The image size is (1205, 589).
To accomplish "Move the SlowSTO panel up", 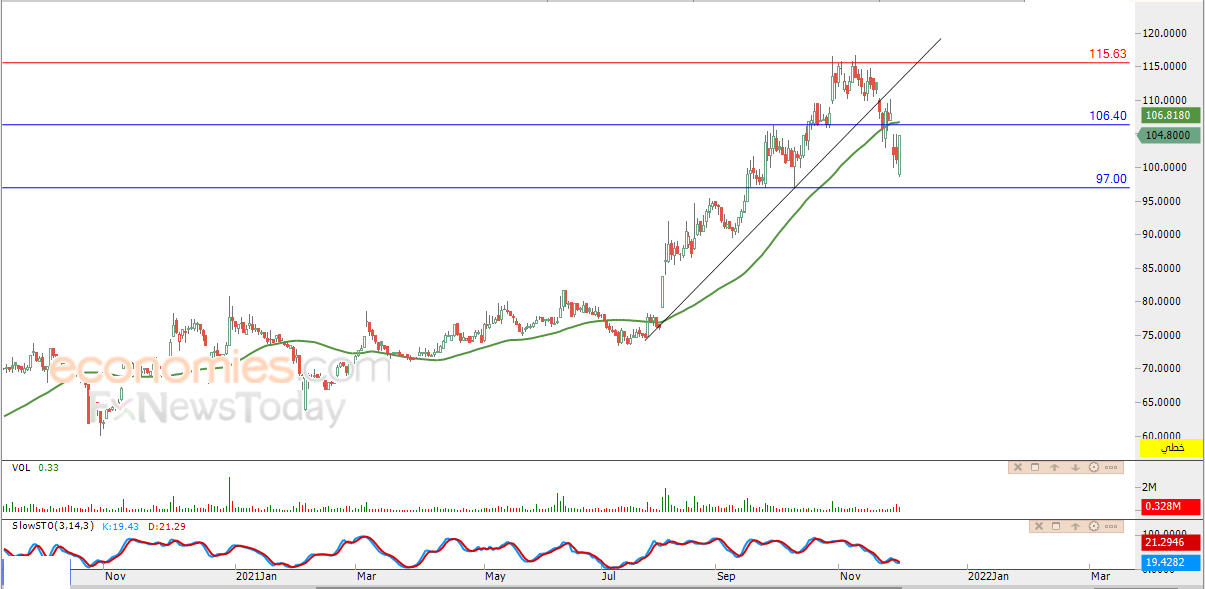I will tap(1074, 526).
